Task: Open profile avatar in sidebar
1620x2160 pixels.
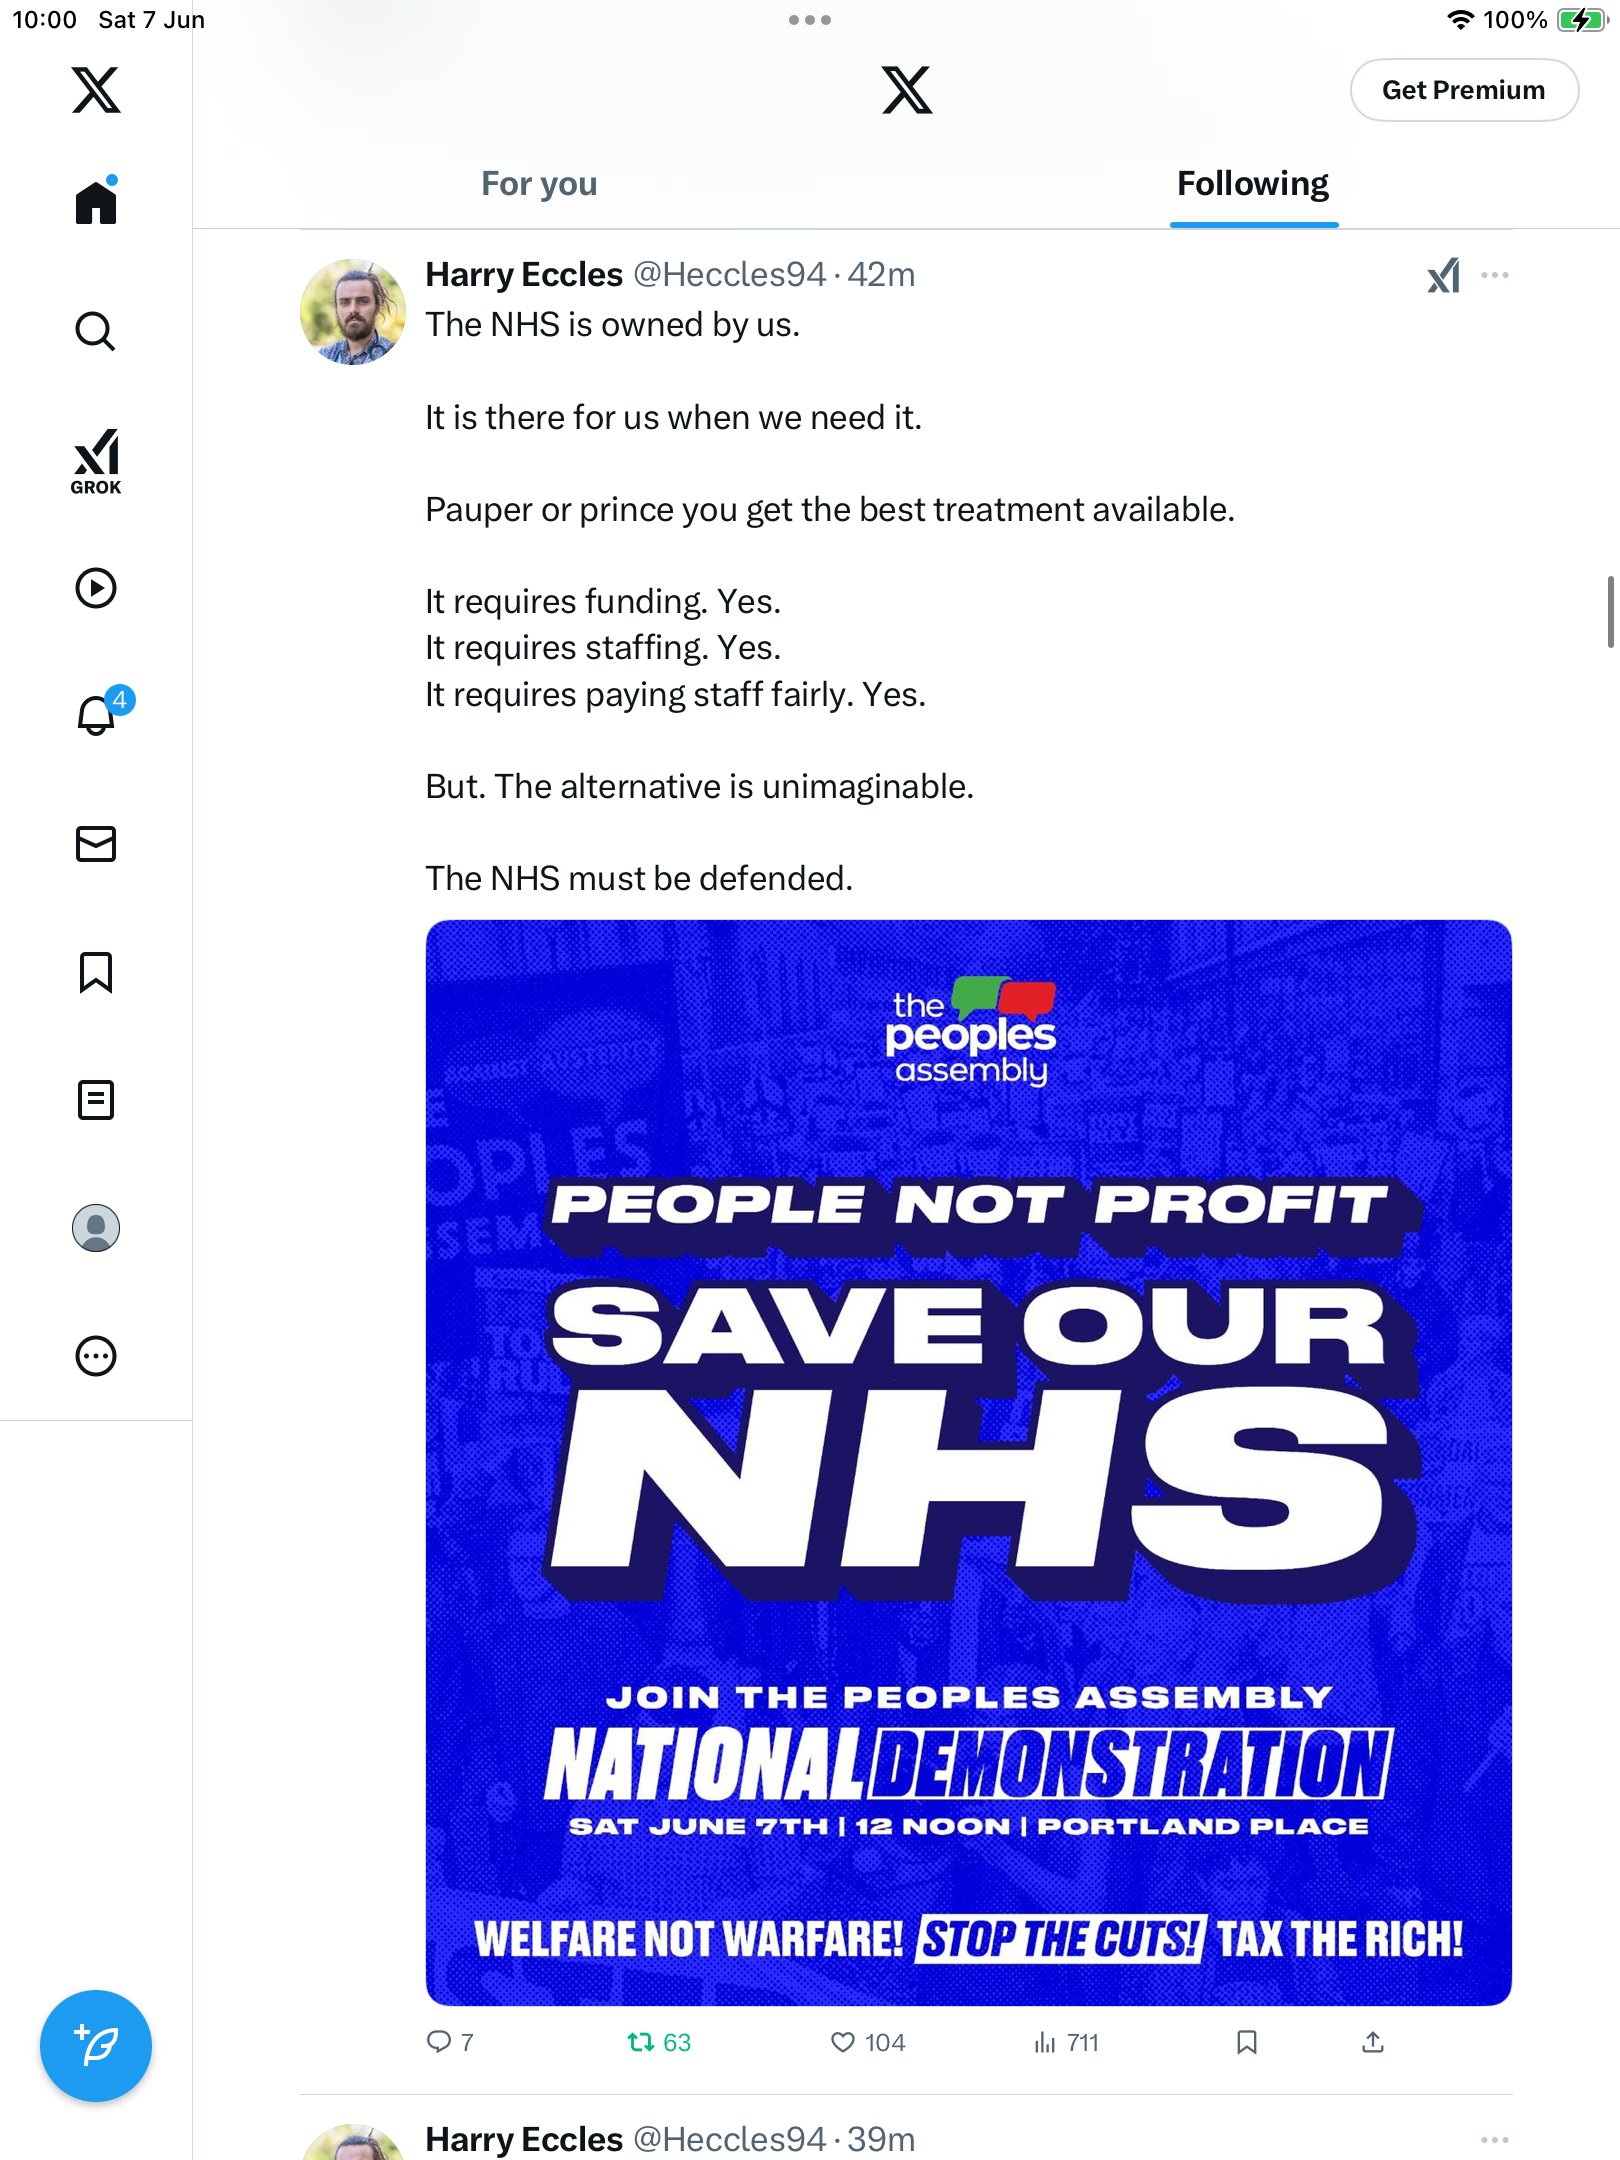Action: click(x=96, y=1228)
